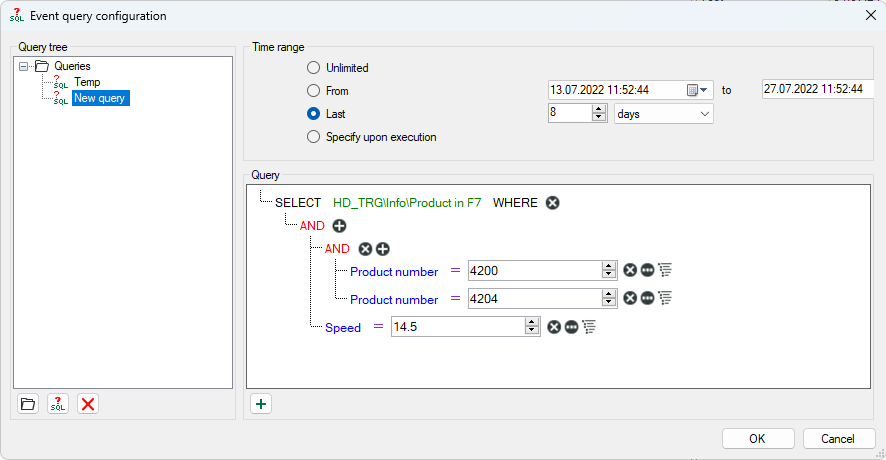The width and height of the screenshot is (886, 460).
Task: Click the Speed value input field
Action: tap(455, 327)
